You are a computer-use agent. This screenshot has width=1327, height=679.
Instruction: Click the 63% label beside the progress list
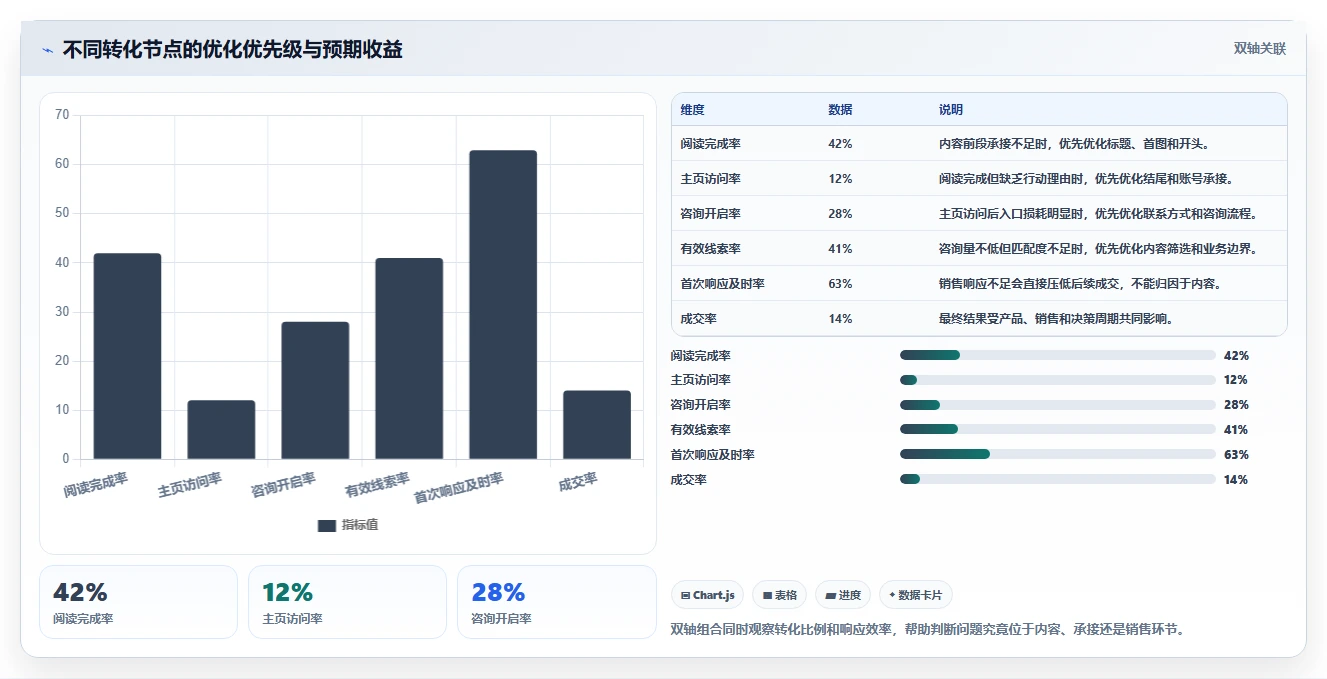click(x=1236, y=455)
